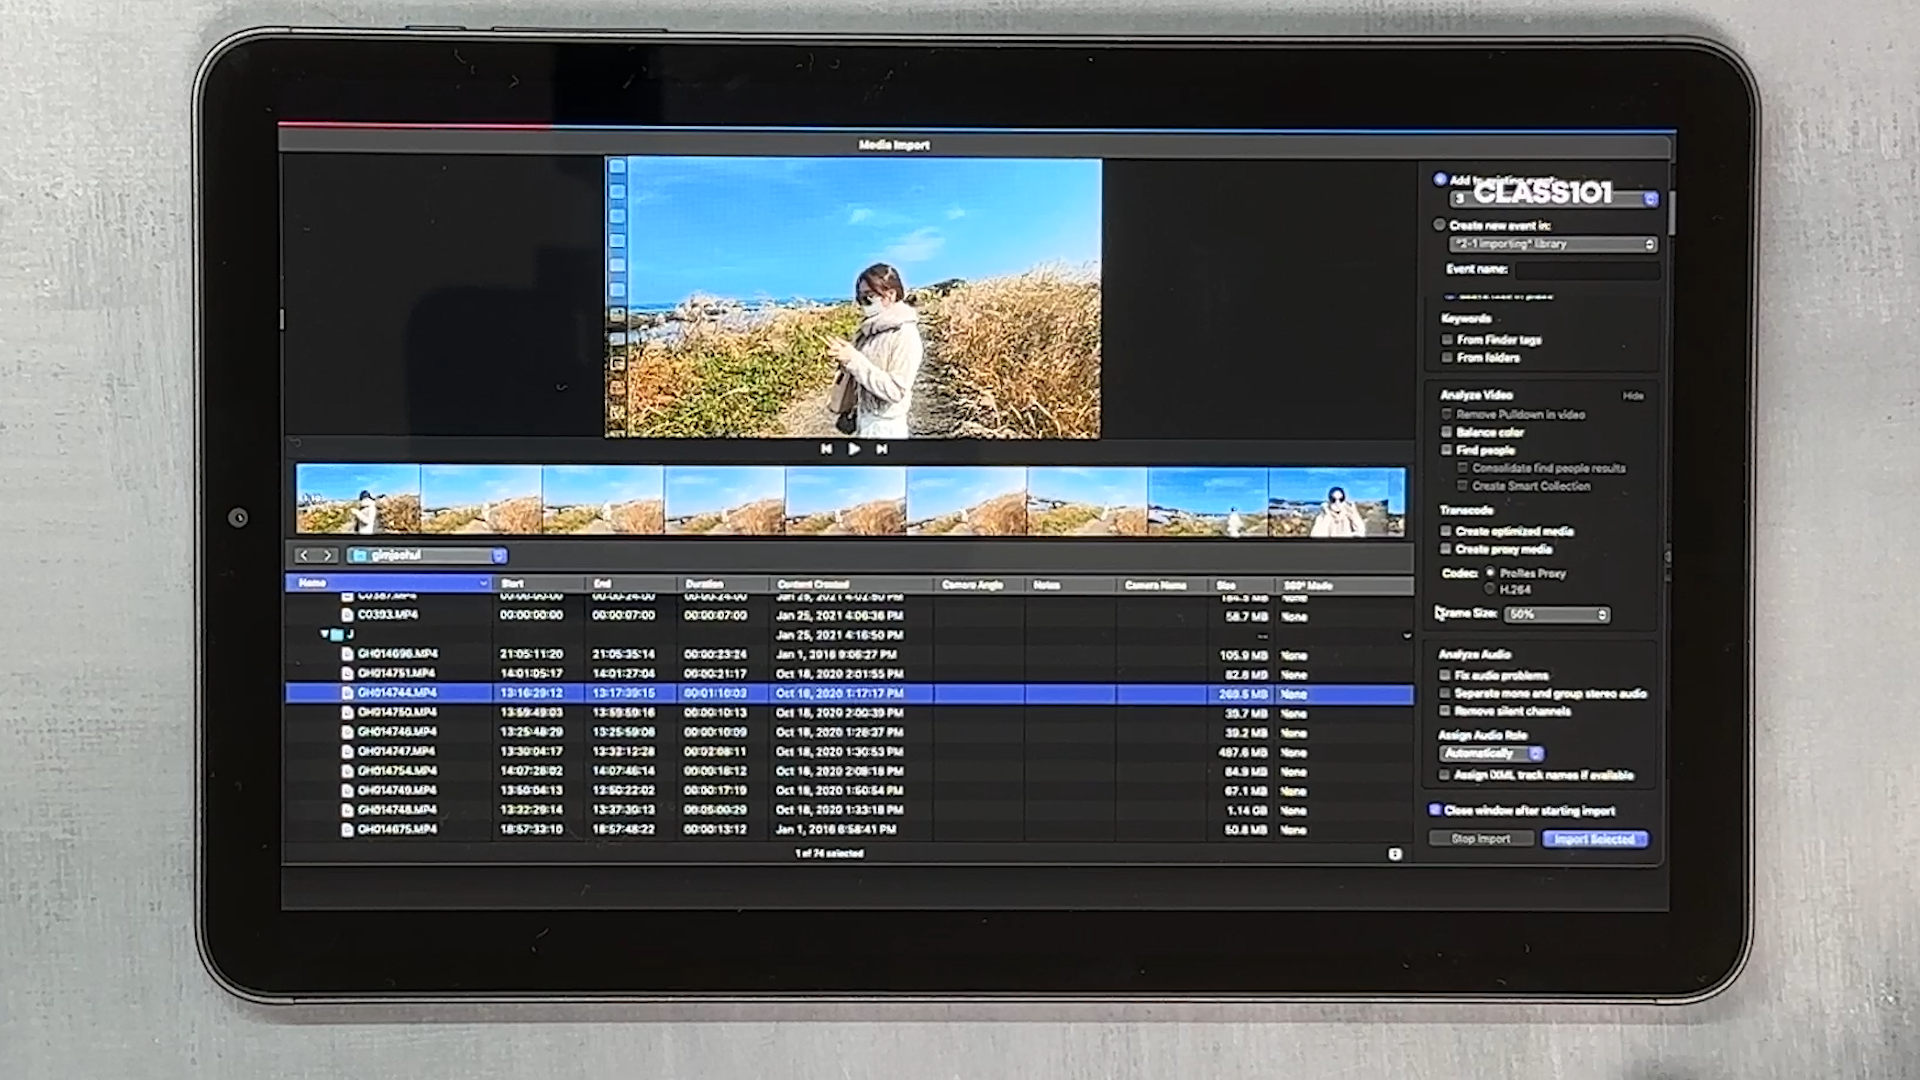Select Create new event in option
The height and width of the screenshot is (1080, 1920).
click(x=1439, y=225)
